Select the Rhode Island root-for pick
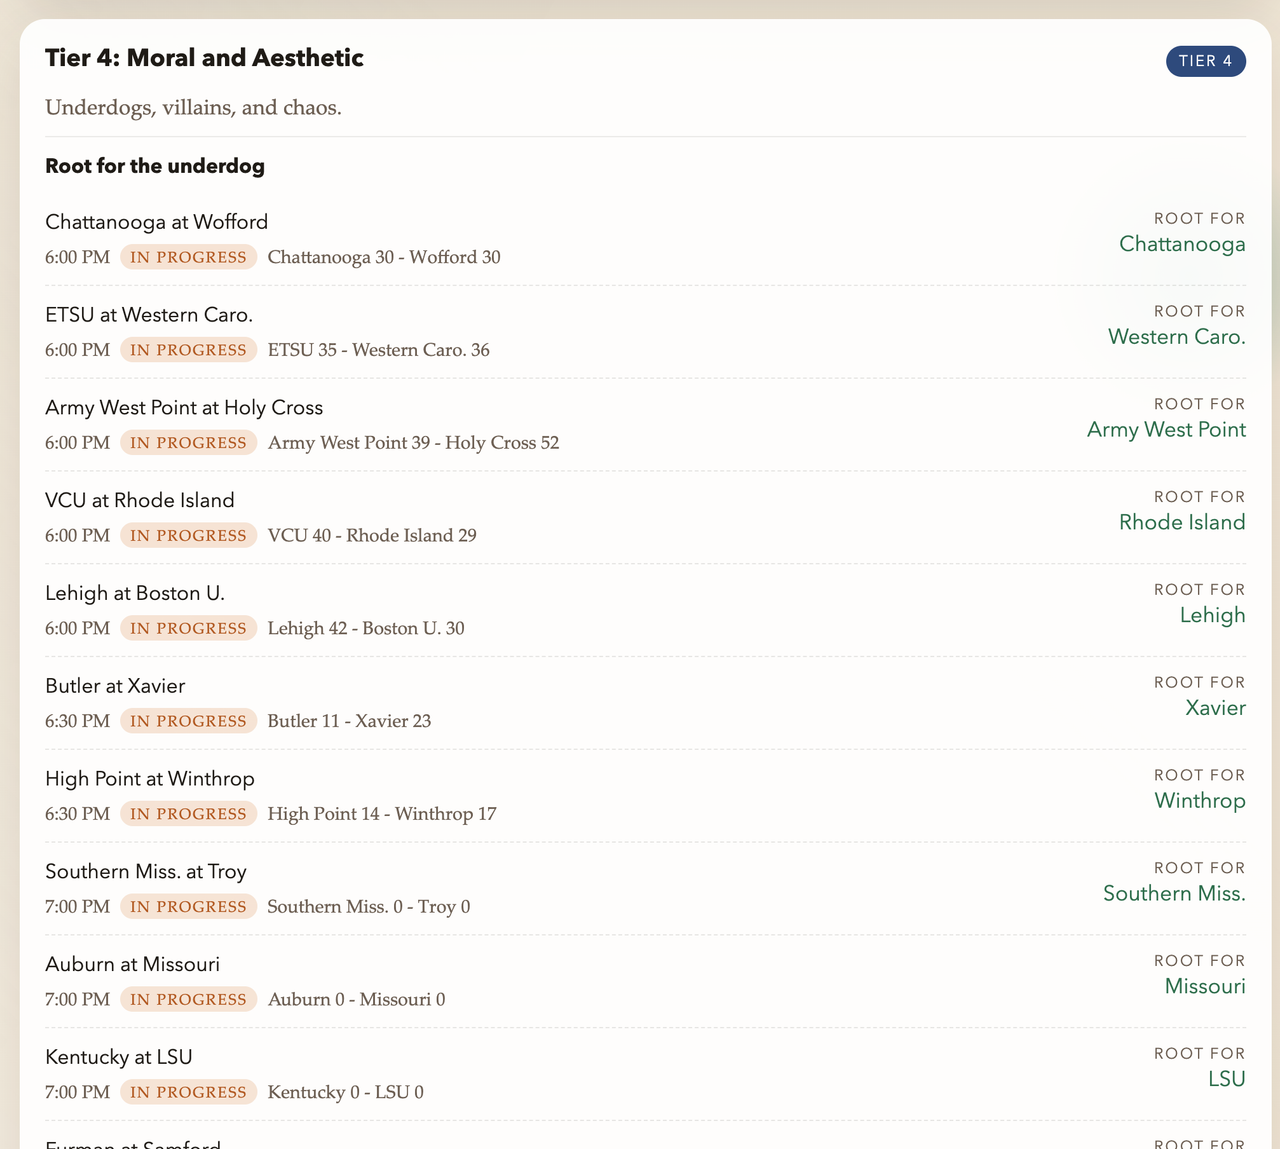 [1182, 523]
